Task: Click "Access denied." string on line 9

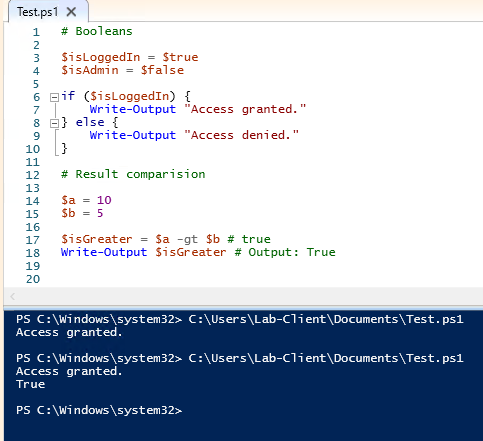Action: pos(241,135)
